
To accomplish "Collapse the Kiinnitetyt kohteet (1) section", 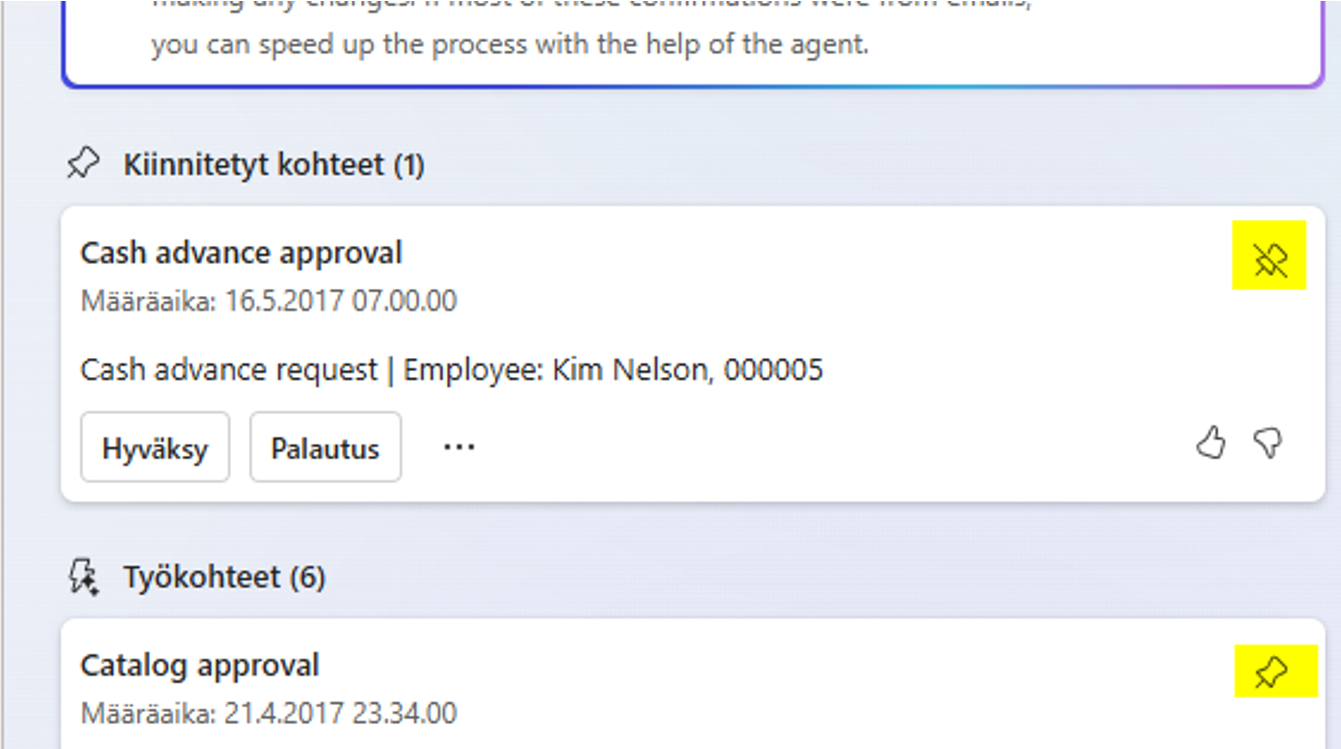I will pyautogui.click(x=274, y=164).
